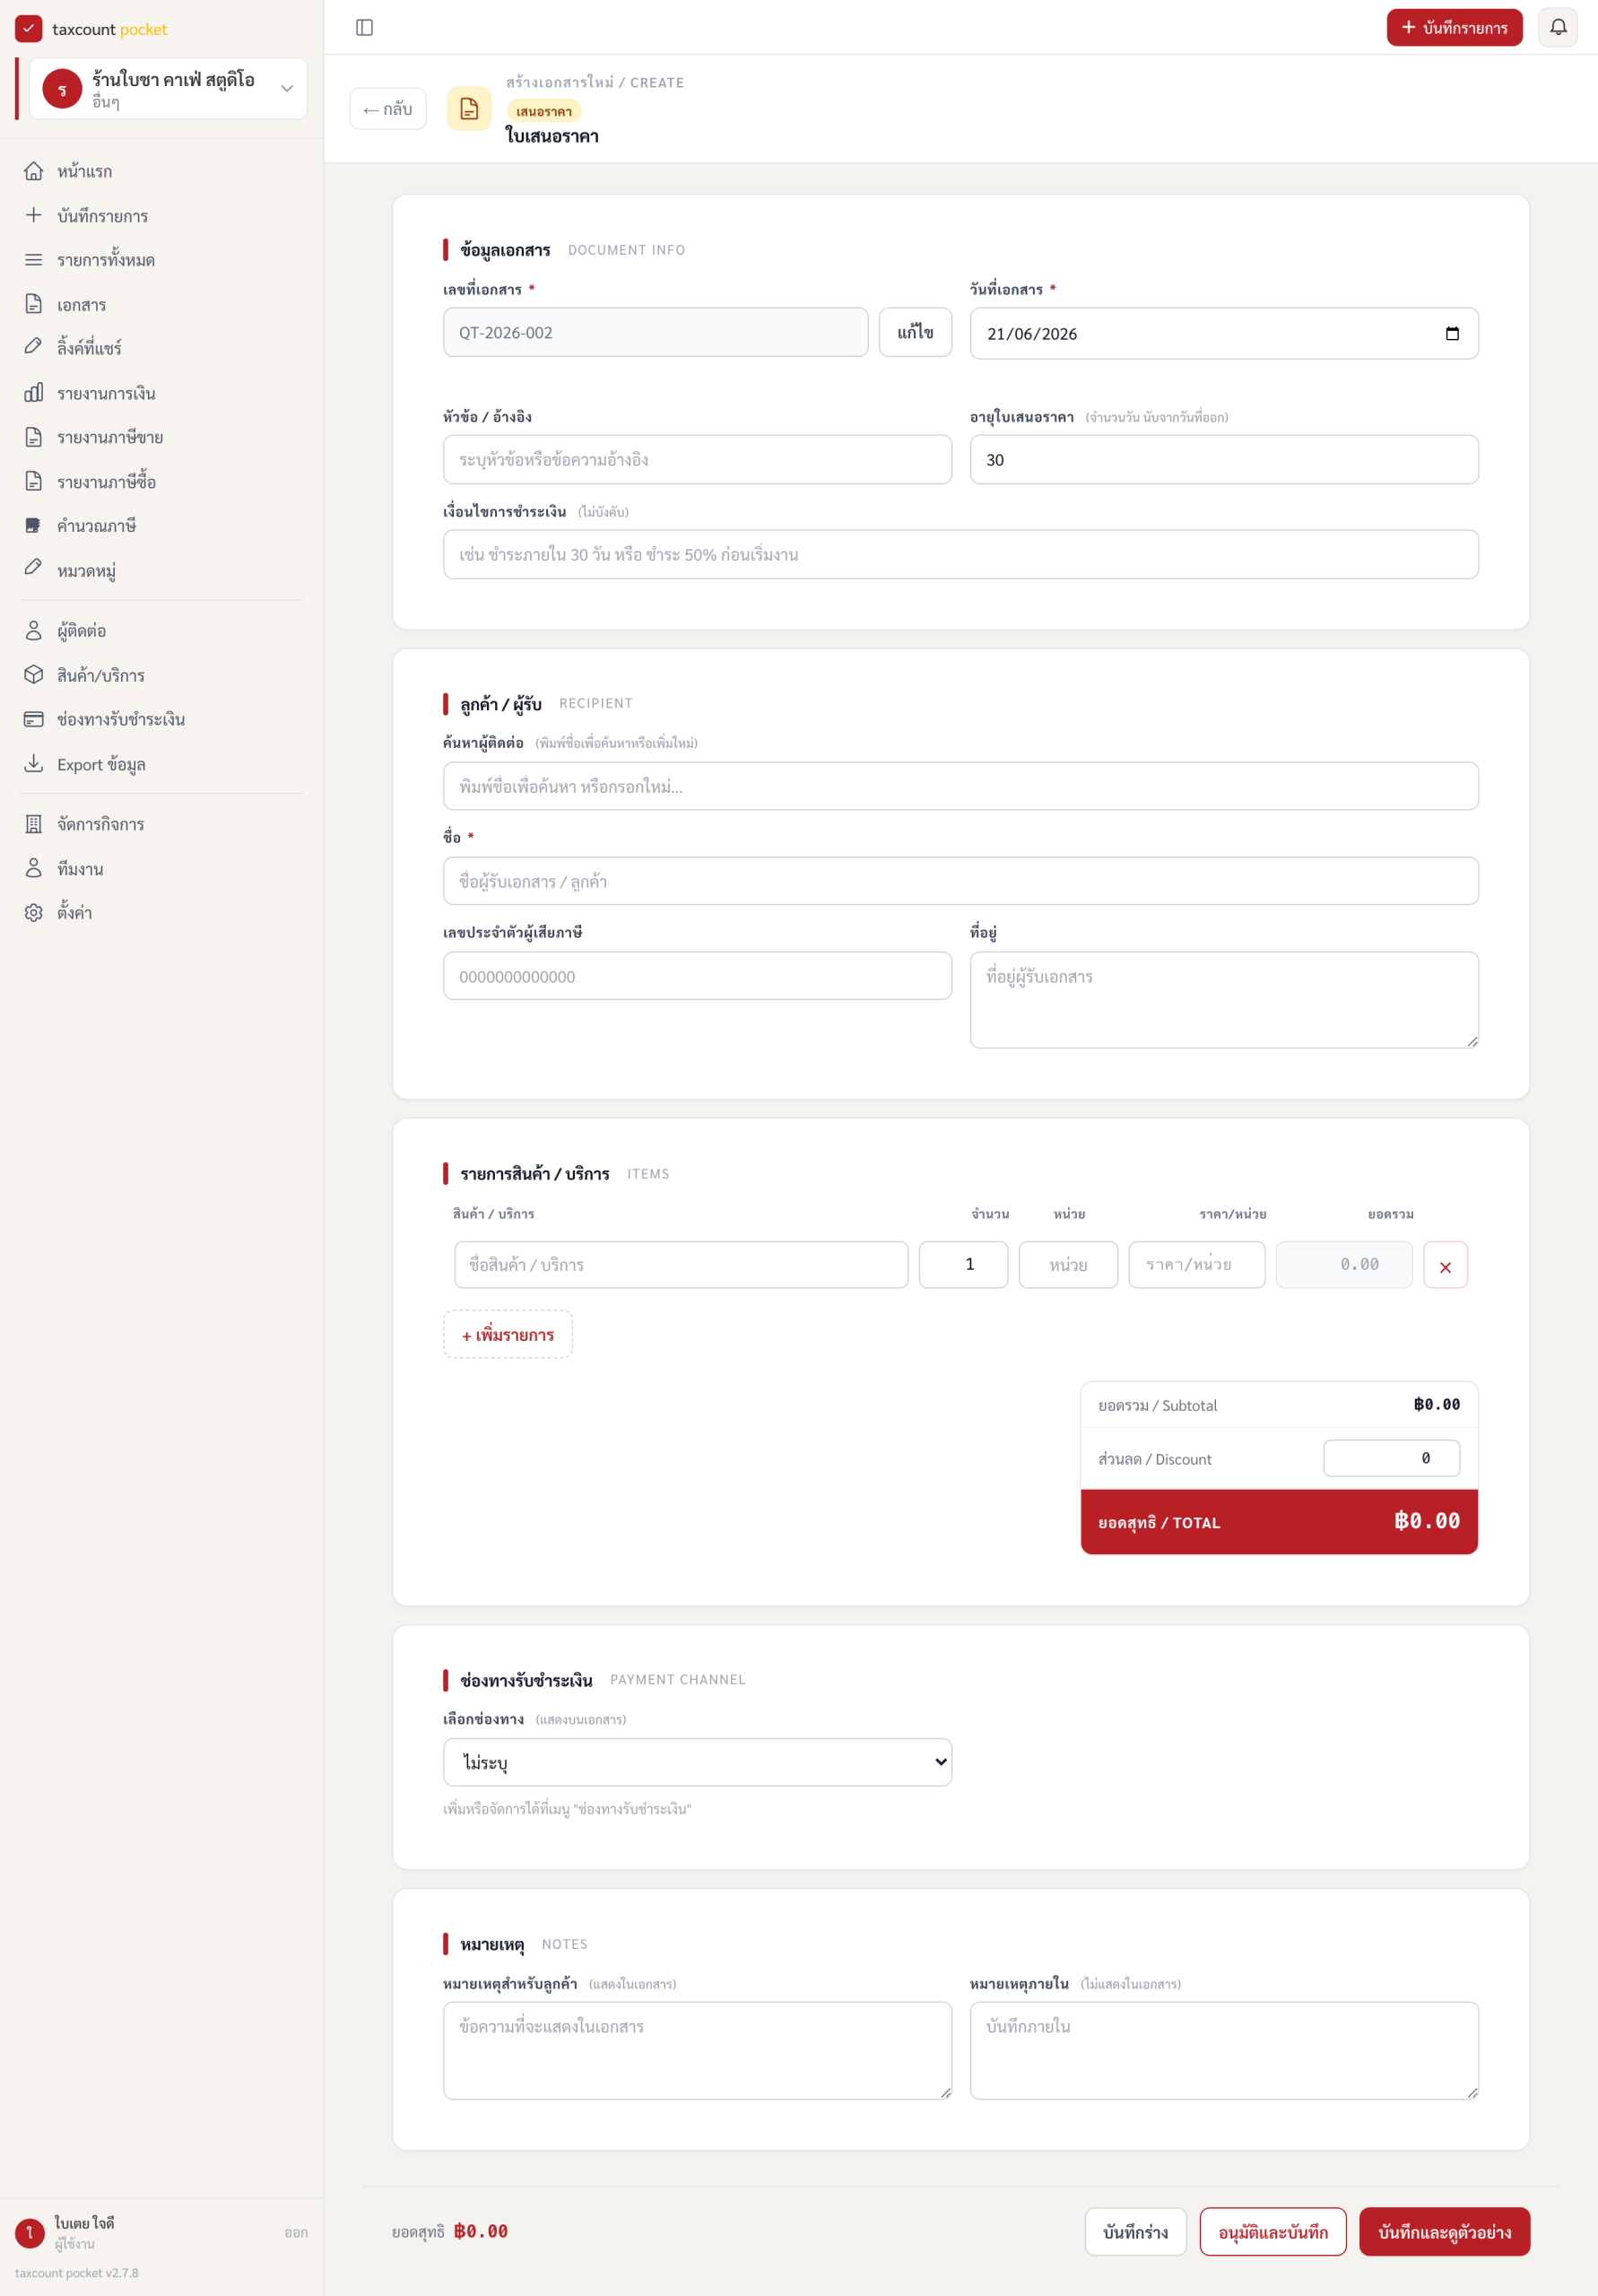Click the ที่อยู่ผู้รับเอกสาร address textarea
The height and width of the screenshot is (2296, 1598).
(1224, 1000)
